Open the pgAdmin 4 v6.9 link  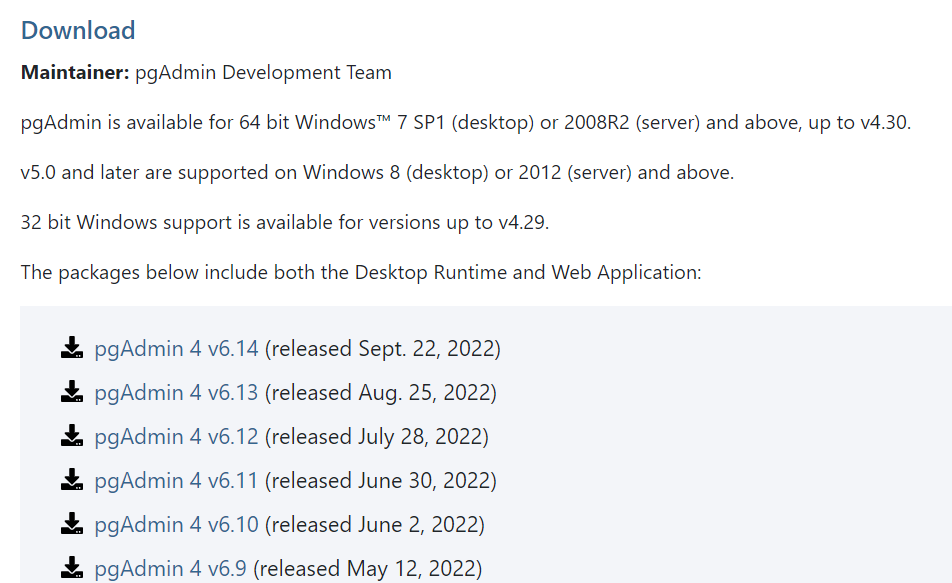pos(170,569)
